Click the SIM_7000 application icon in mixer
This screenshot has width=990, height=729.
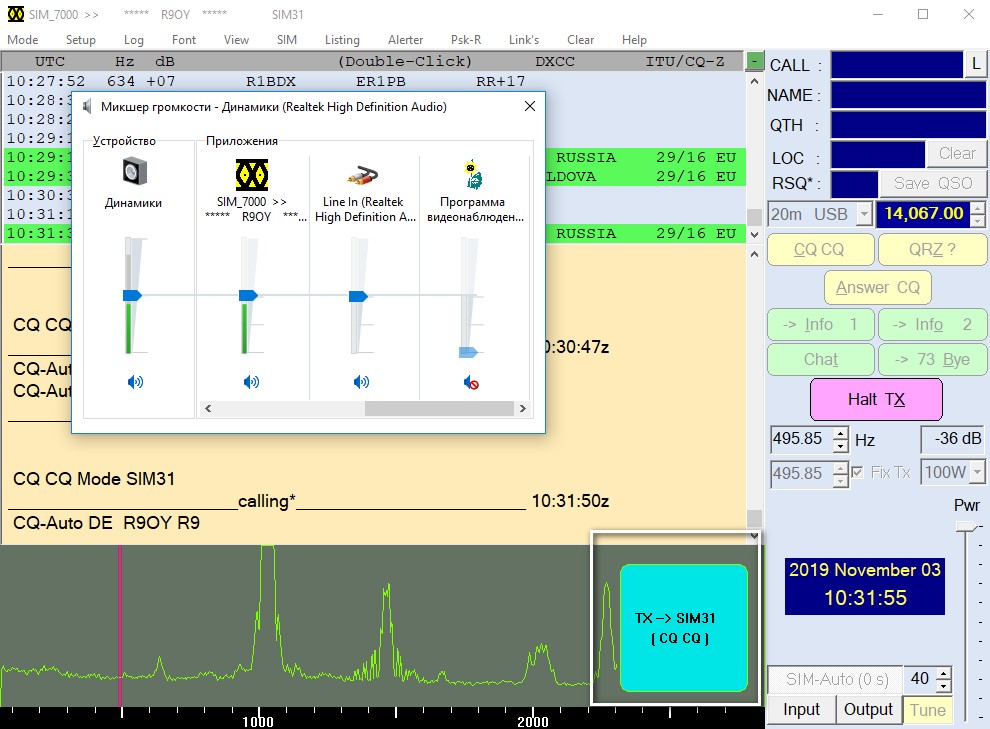click(x=251, y=173)
